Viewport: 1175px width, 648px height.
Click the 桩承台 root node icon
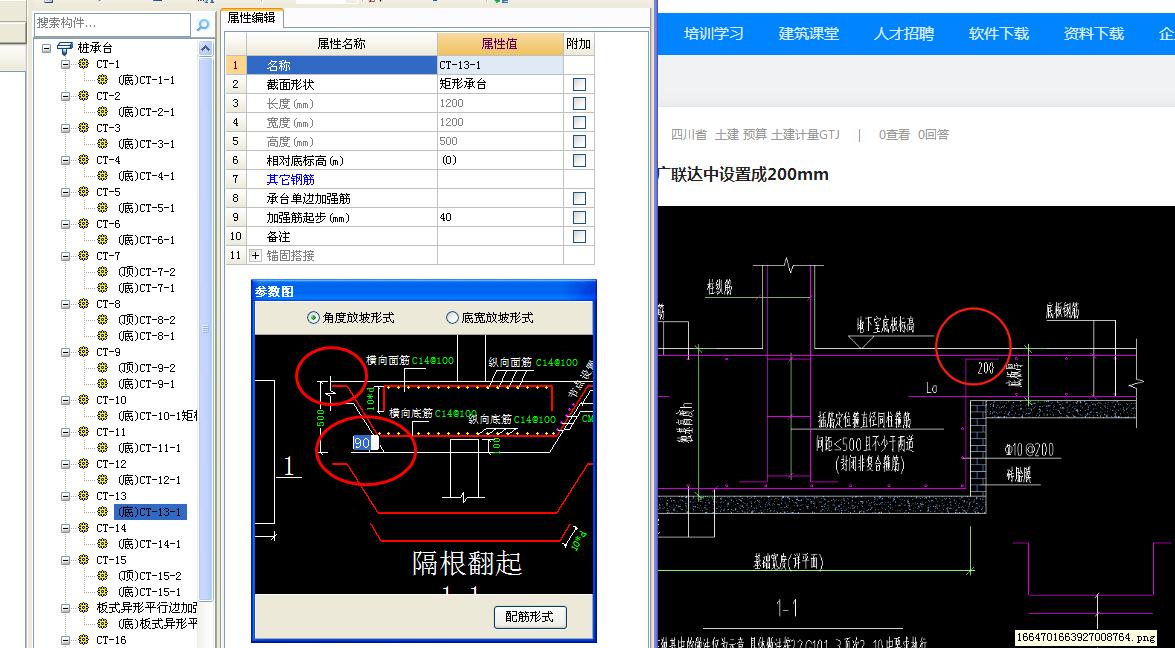click(x=65, y=48)
